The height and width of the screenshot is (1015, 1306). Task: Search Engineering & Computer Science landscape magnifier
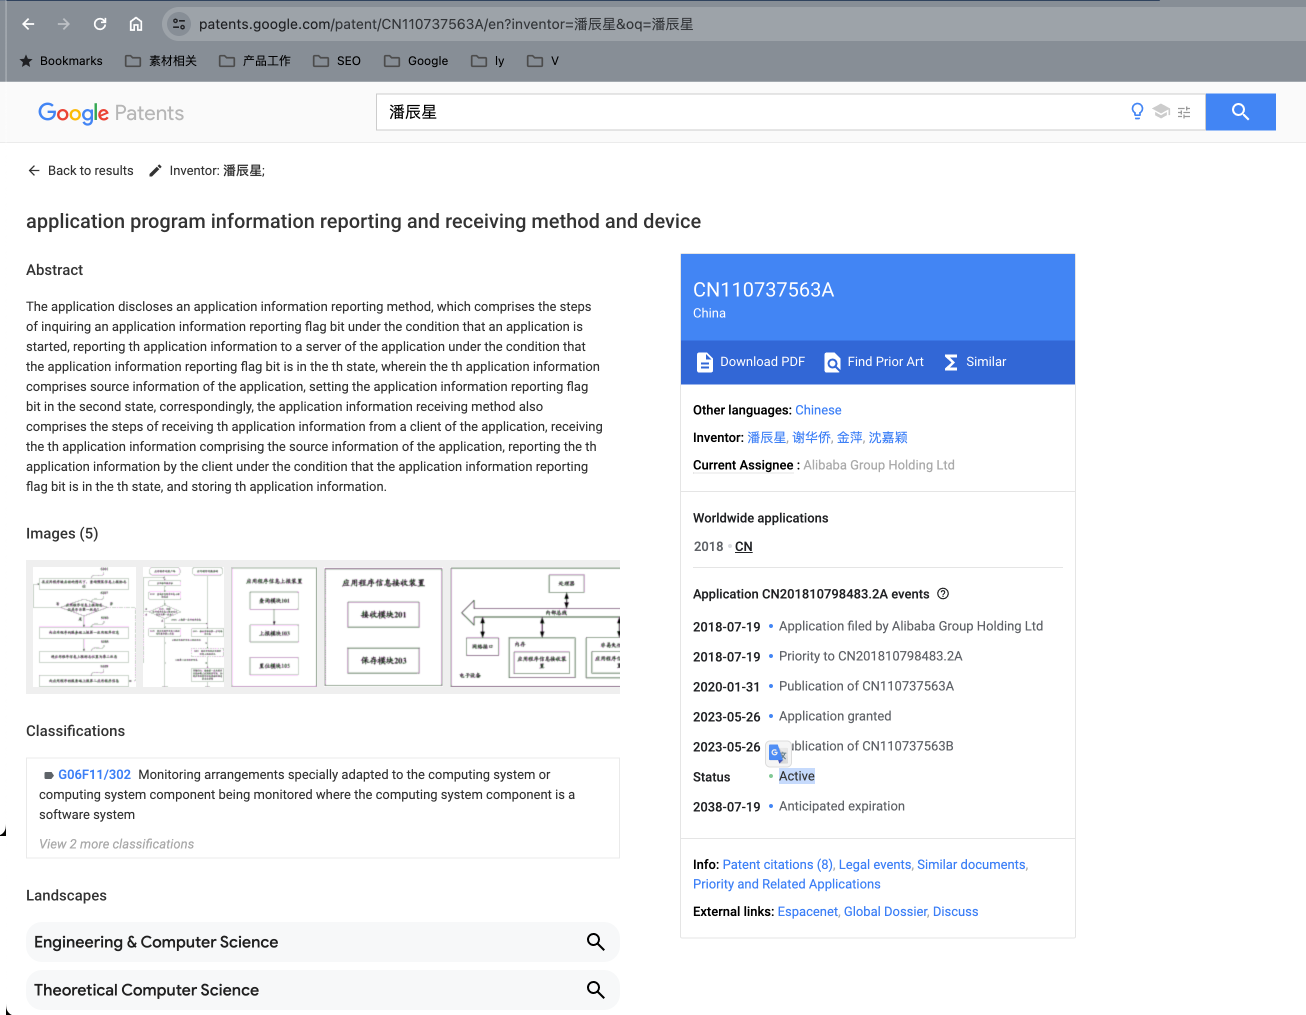[x=595, y=942]
